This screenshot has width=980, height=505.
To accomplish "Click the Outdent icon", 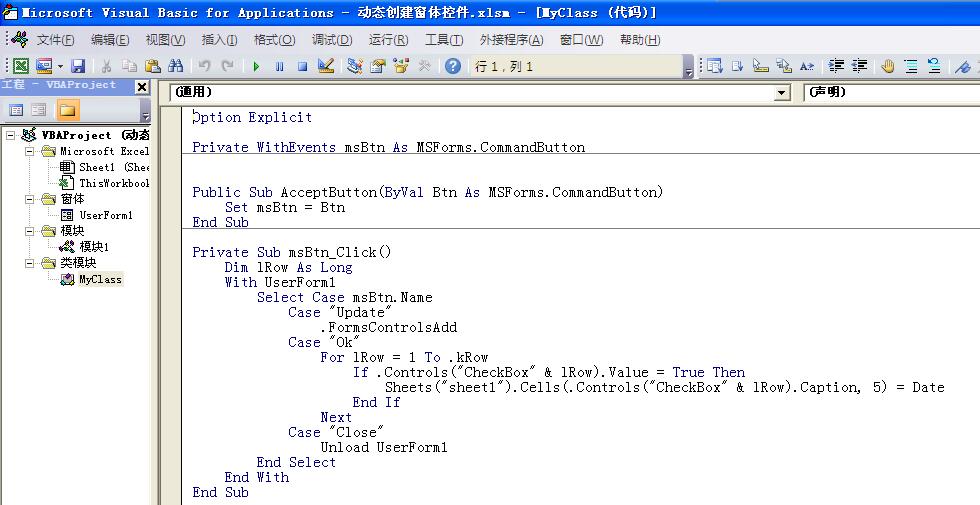I will [x=859, y=66].
